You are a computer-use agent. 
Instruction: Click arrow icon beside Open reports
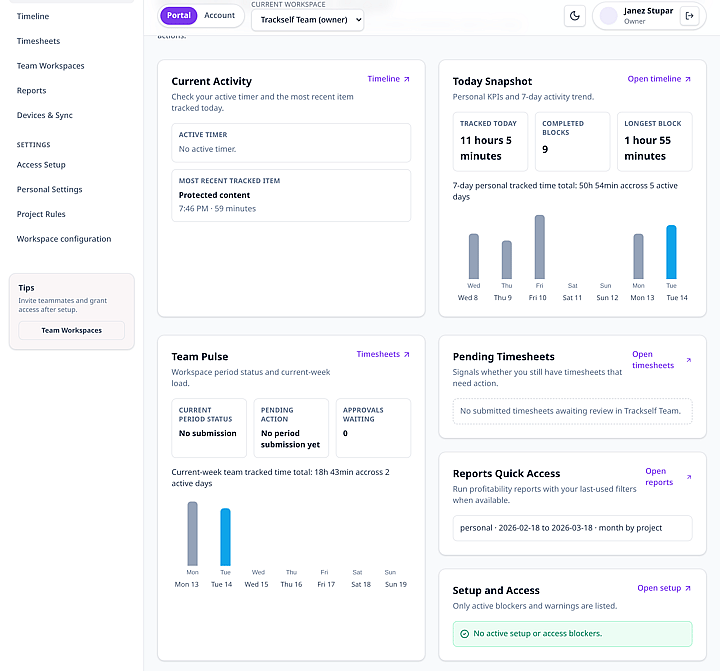689,477
